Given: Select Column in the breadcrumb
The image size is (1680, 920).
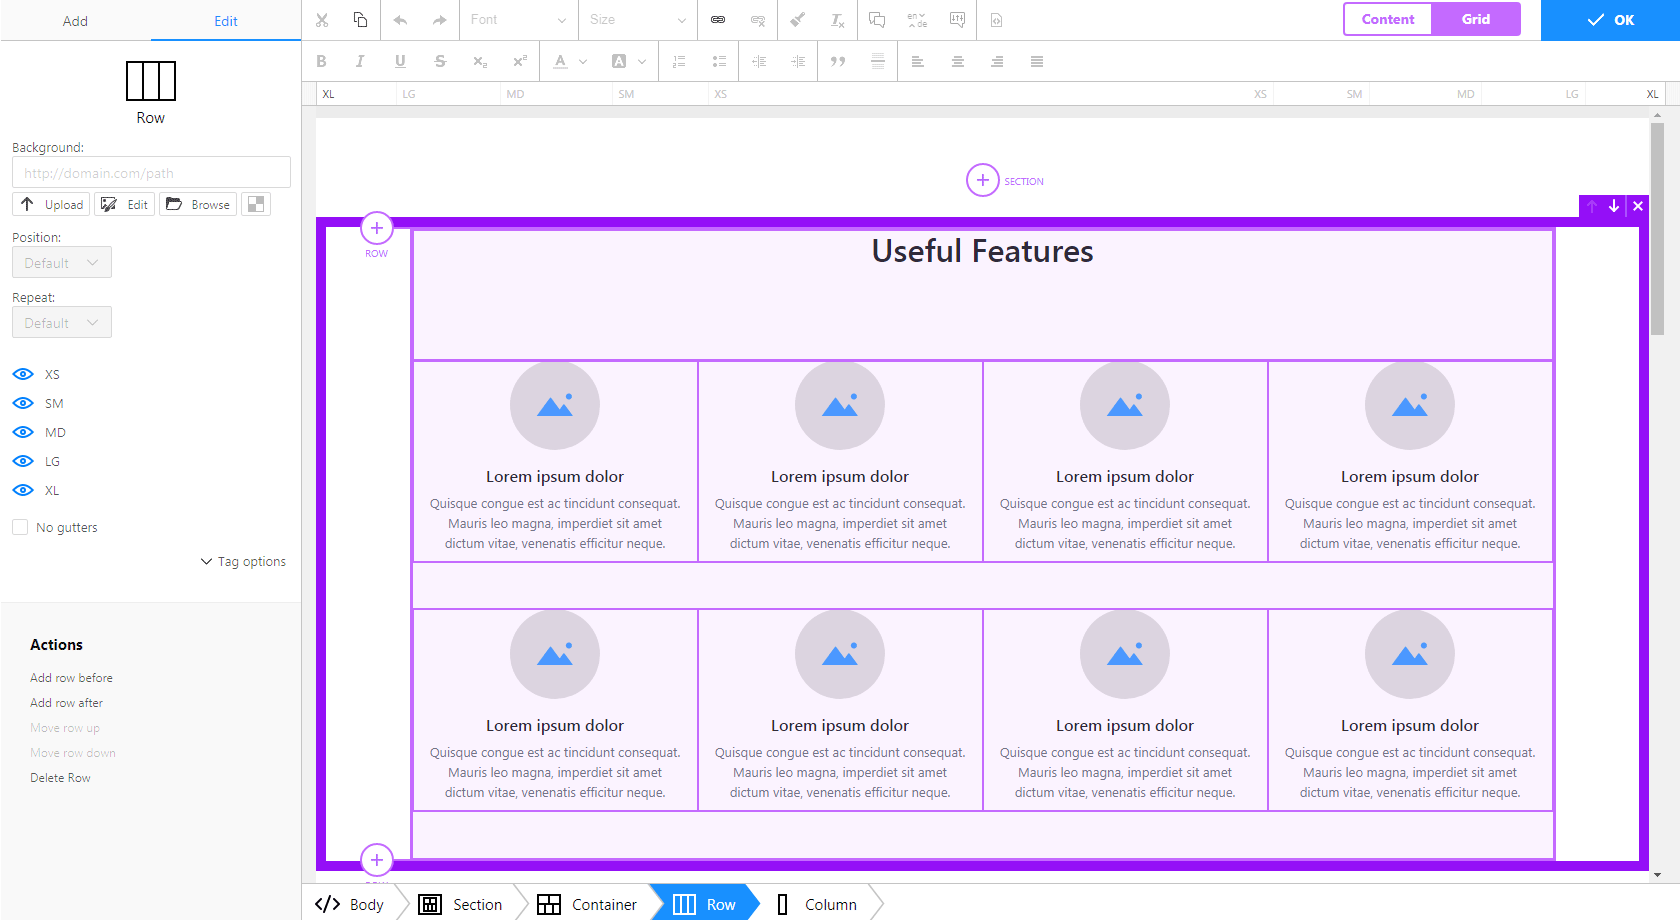Looking at the screenshot, I should click(x=817, y=904).
